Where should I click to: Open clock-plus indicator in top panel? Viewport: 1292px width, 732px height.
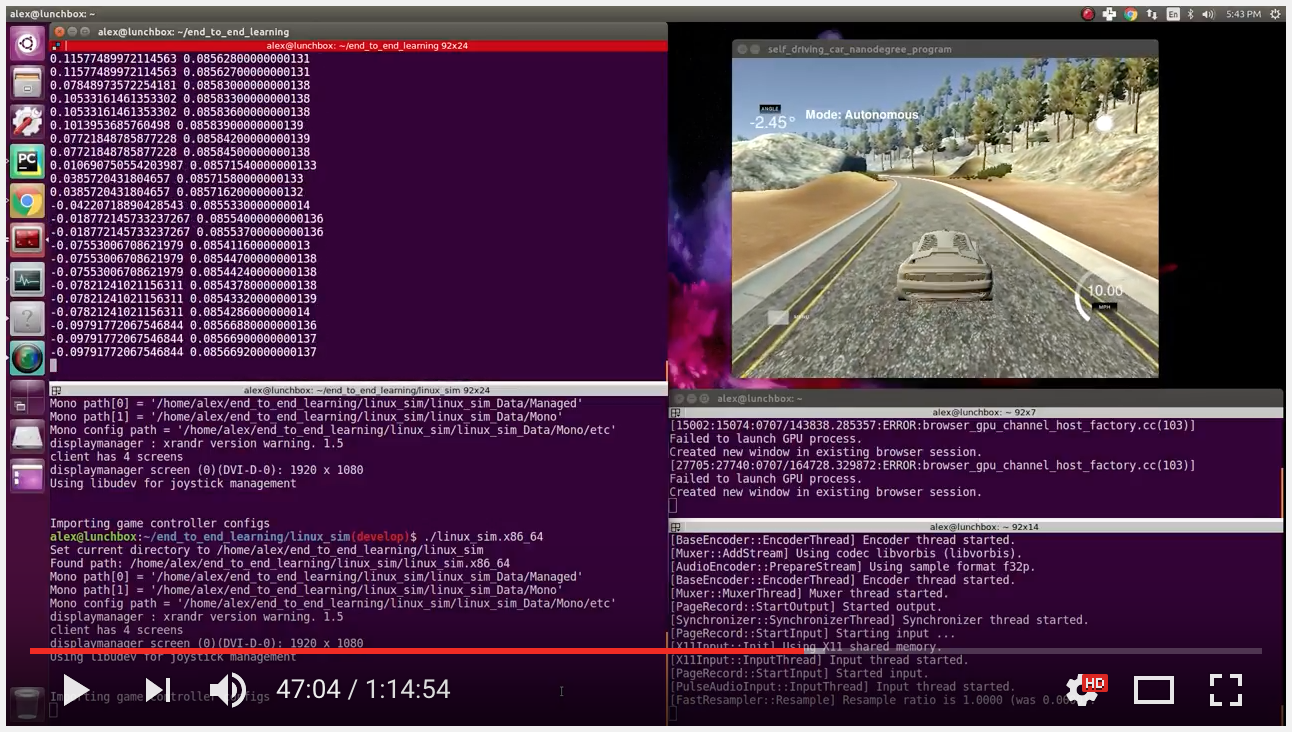tap(1109, 14)
